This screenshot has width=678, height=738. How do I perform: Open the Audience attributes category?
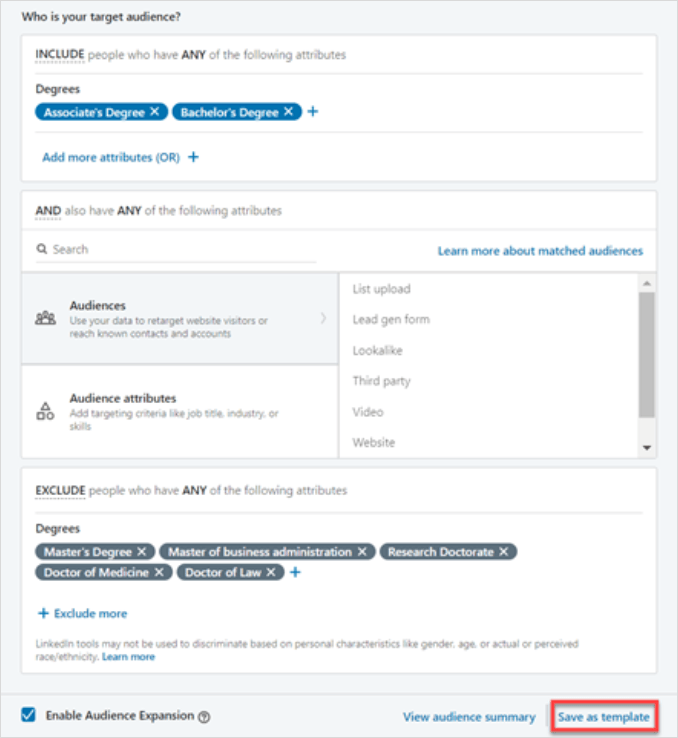pyautogui.click(x=180, y=411)
